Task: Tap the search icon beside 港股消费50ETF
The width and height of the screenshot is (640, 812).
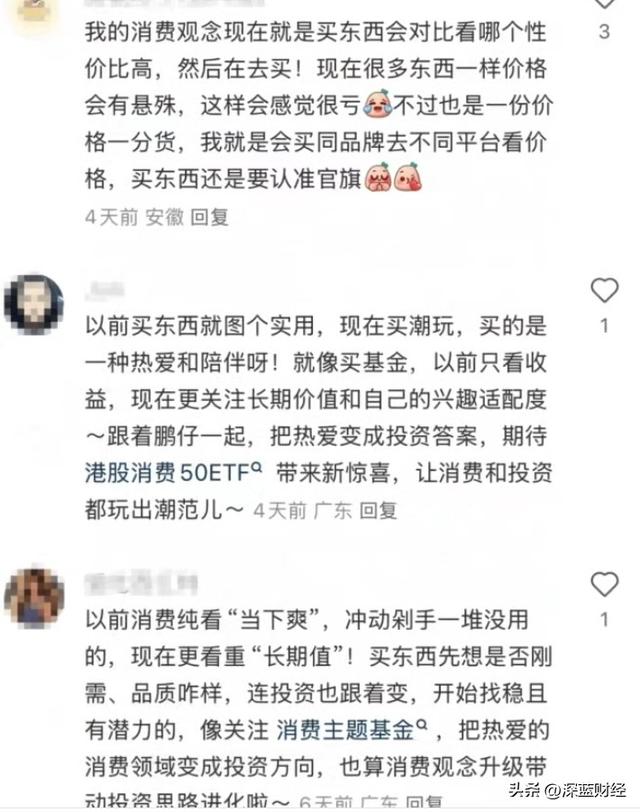Action: pos(256,467)
